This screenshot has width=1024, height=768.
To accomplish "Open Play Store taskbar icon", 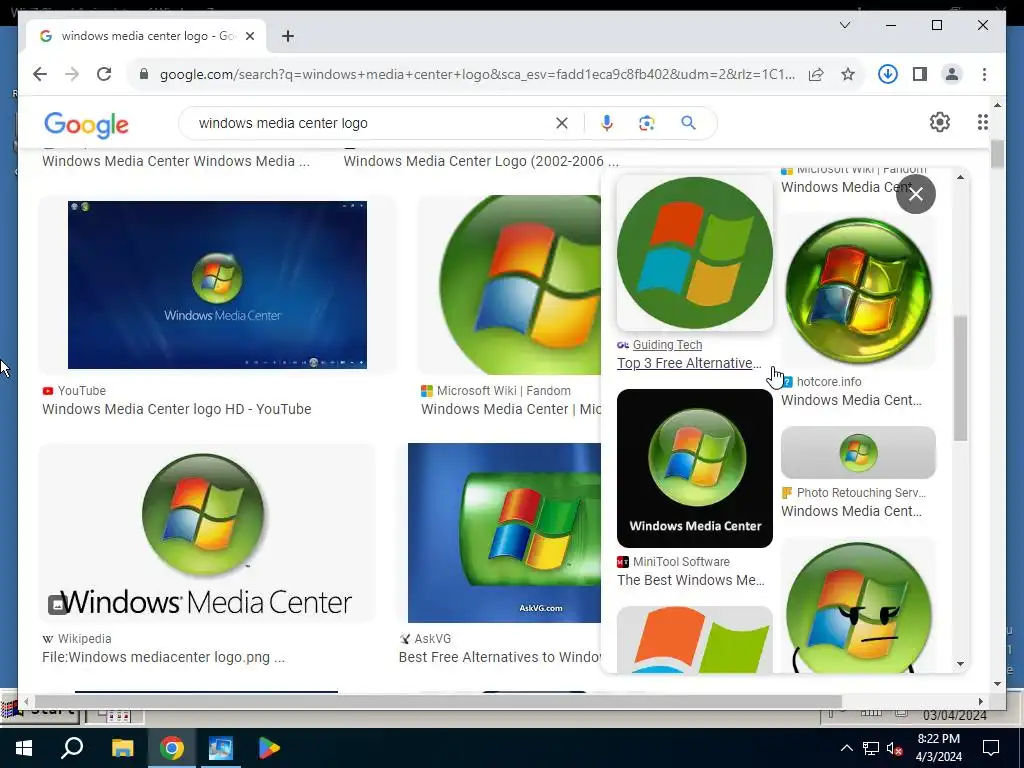I will [x=269, y=748].
